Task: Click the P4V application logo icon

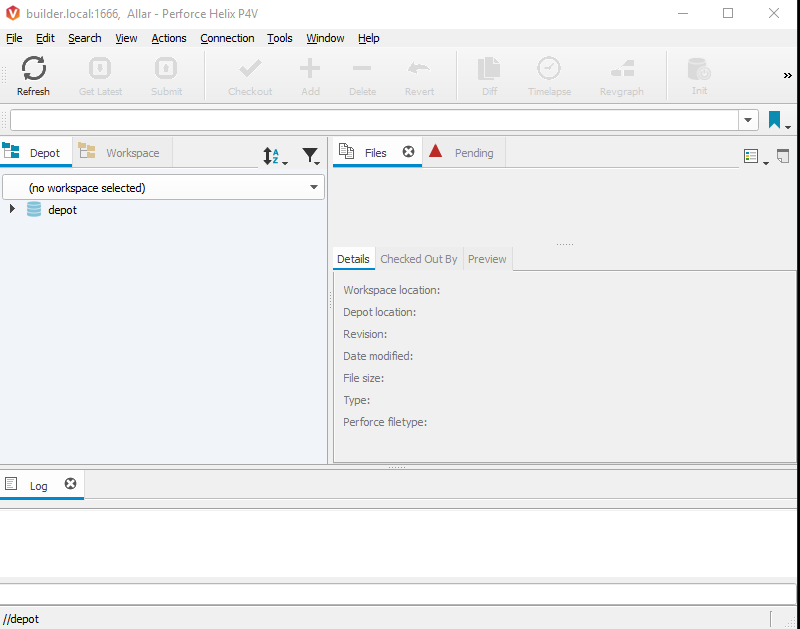Action: point(13,13)
